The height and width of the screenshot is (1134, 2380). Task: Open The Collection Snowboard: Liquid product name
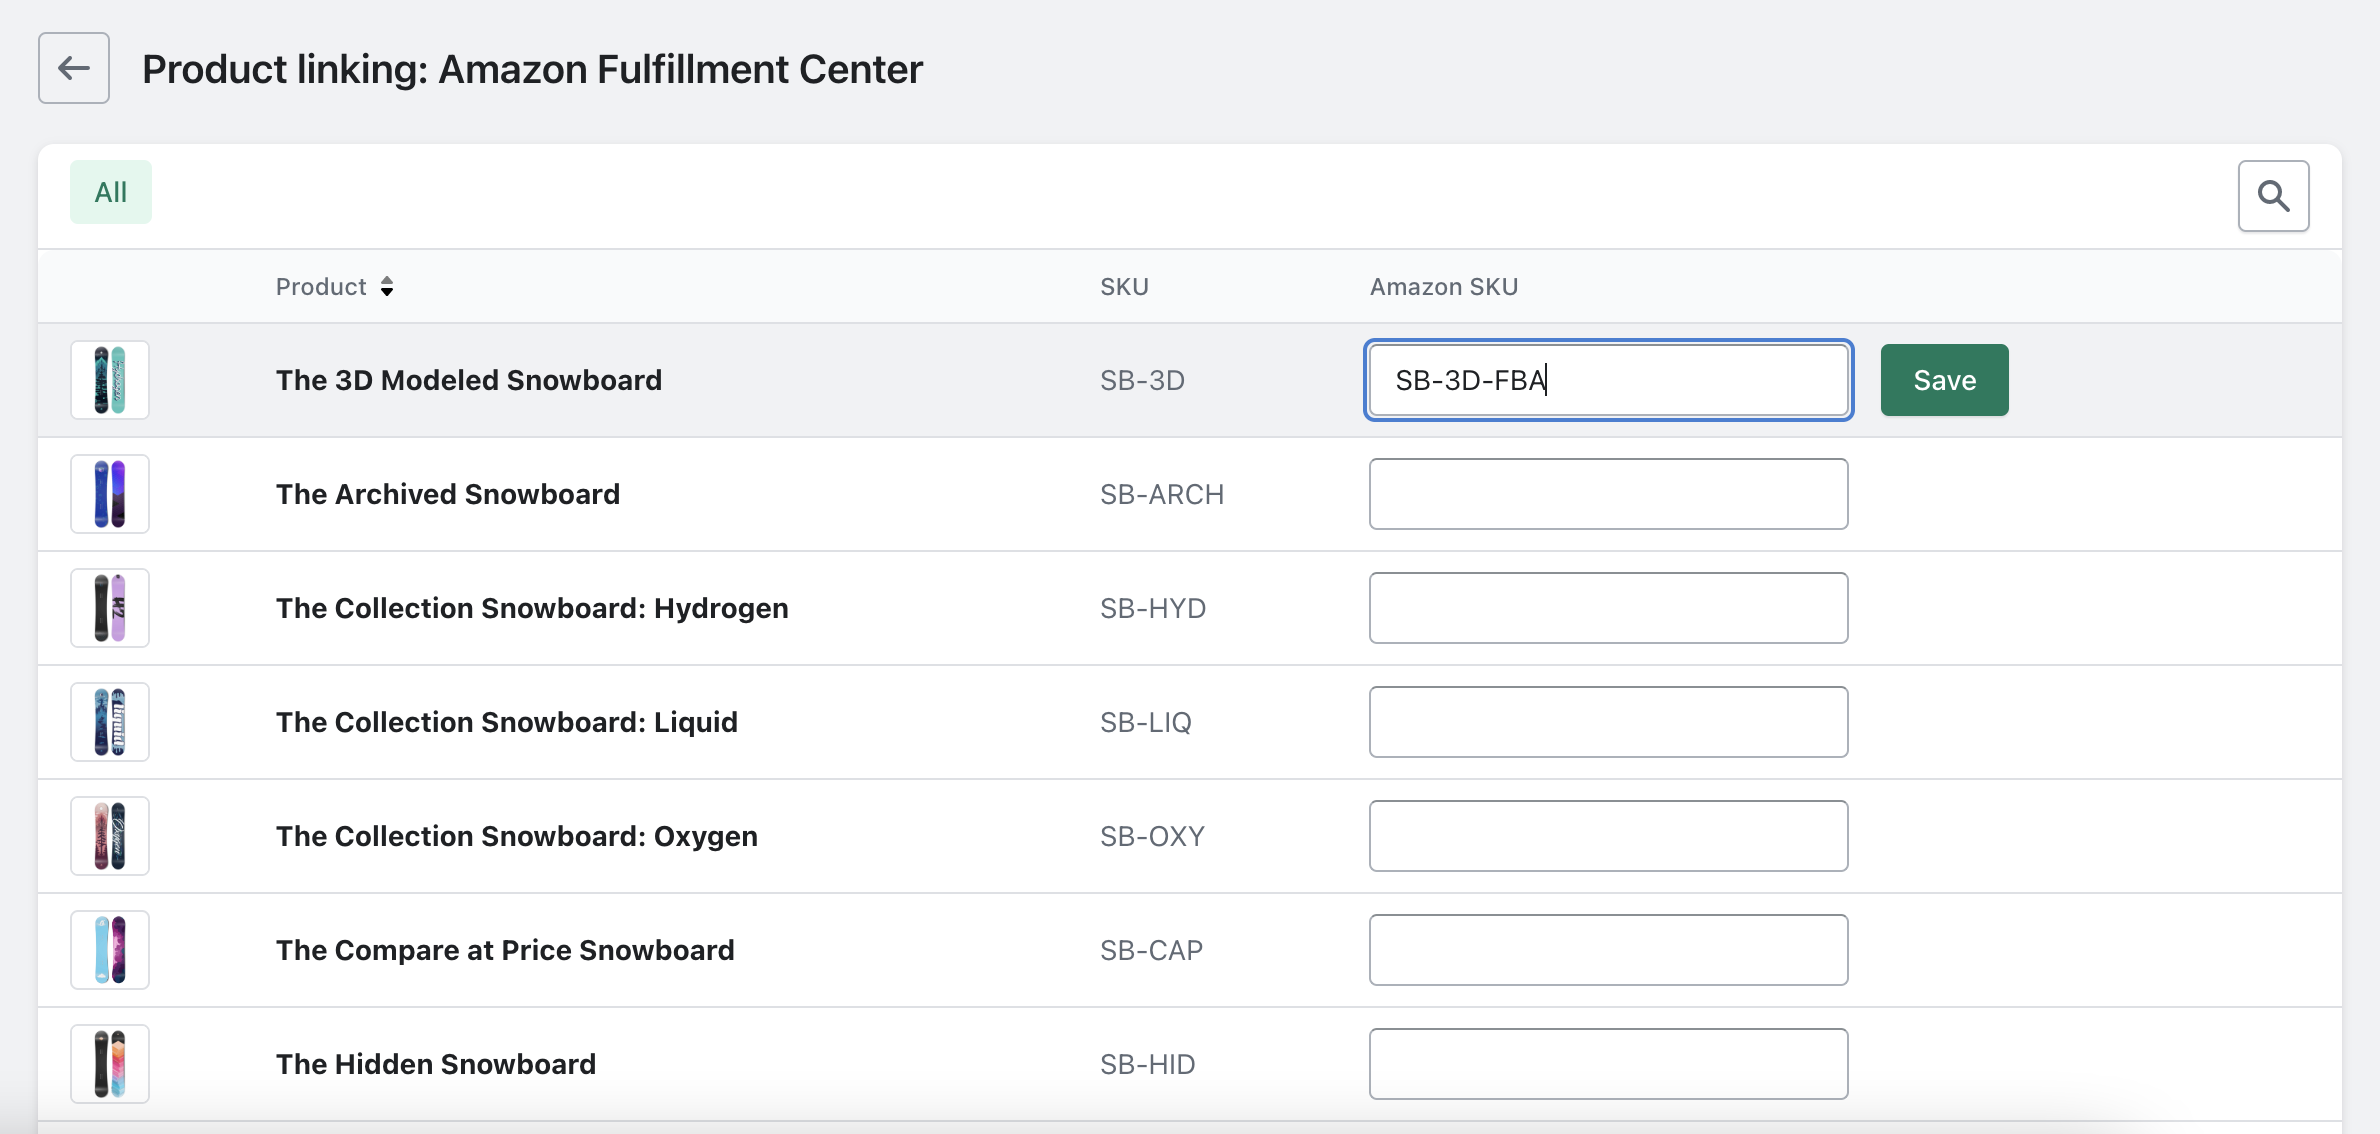(x=506, y=722)
